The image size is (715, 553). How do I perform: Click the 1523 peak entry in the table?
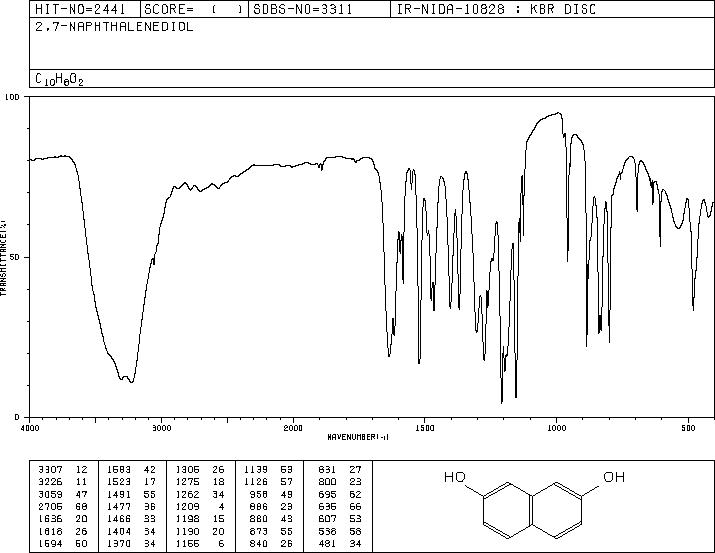click(x=131, y=481)
